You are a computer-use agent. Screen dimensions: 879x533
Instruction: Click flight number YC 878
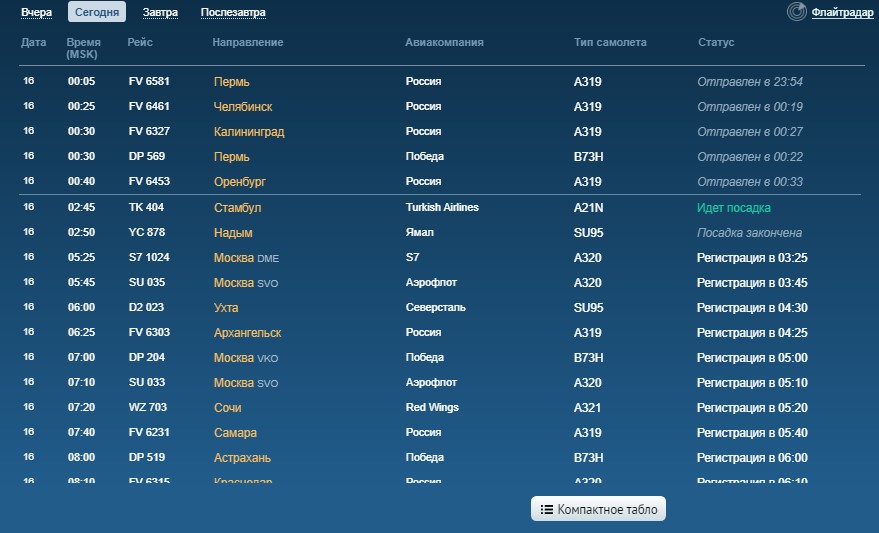tap(147, 232)
